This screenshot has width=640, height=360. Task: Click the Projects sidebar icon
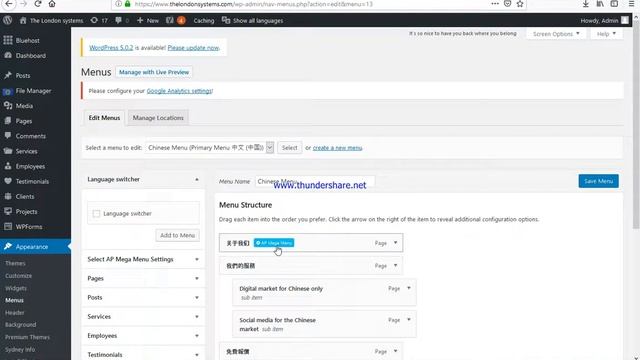click(x=8, y=211)
